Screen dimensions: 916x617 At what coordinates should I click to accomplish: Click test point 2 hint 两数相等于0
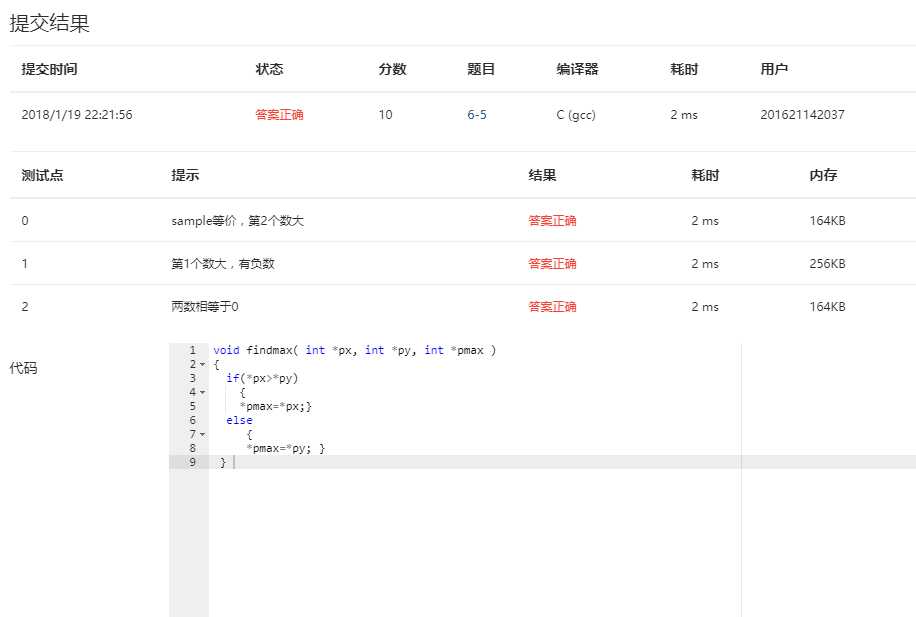pos(204,307)
